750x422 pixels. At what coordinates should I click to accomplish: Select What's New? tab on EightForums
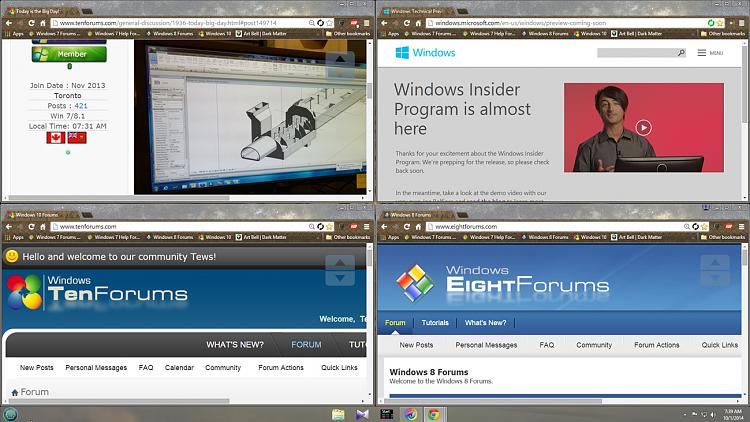click(x=485, y=323)
